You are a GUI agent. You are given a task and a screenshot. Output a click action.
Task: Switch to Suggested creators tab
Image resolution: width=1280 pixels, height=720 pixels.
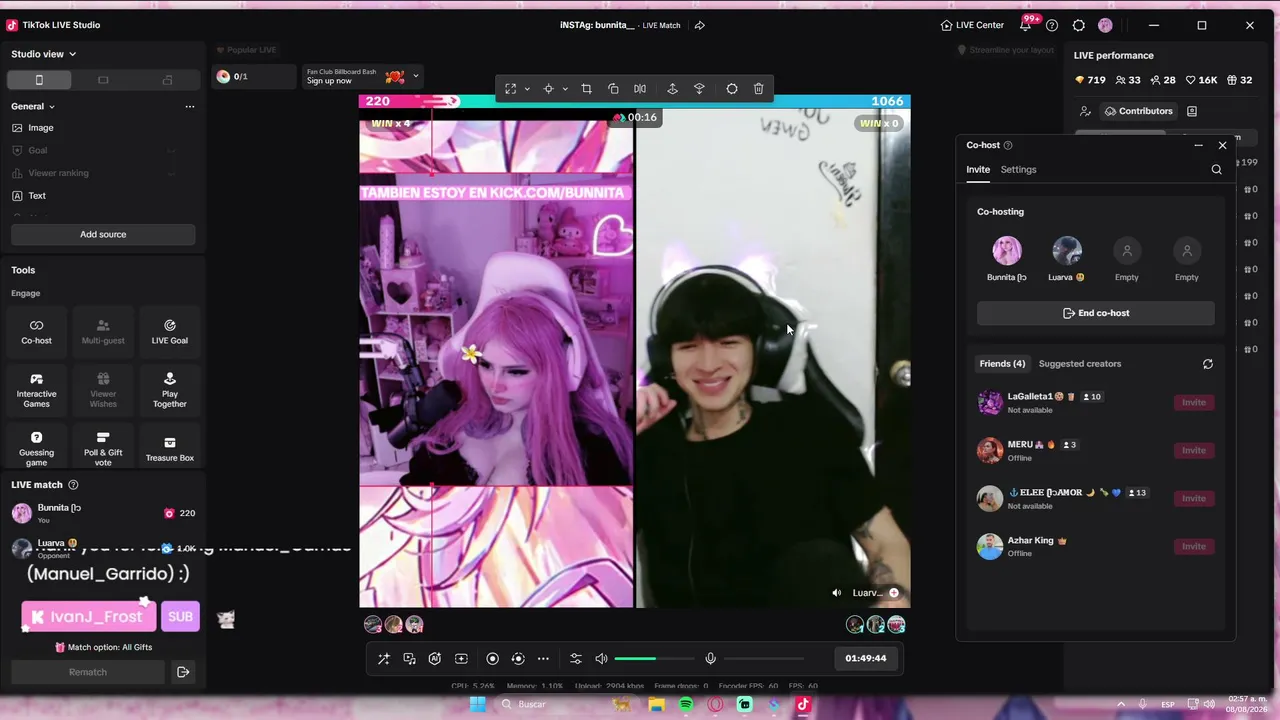[x=1080, y=364]
